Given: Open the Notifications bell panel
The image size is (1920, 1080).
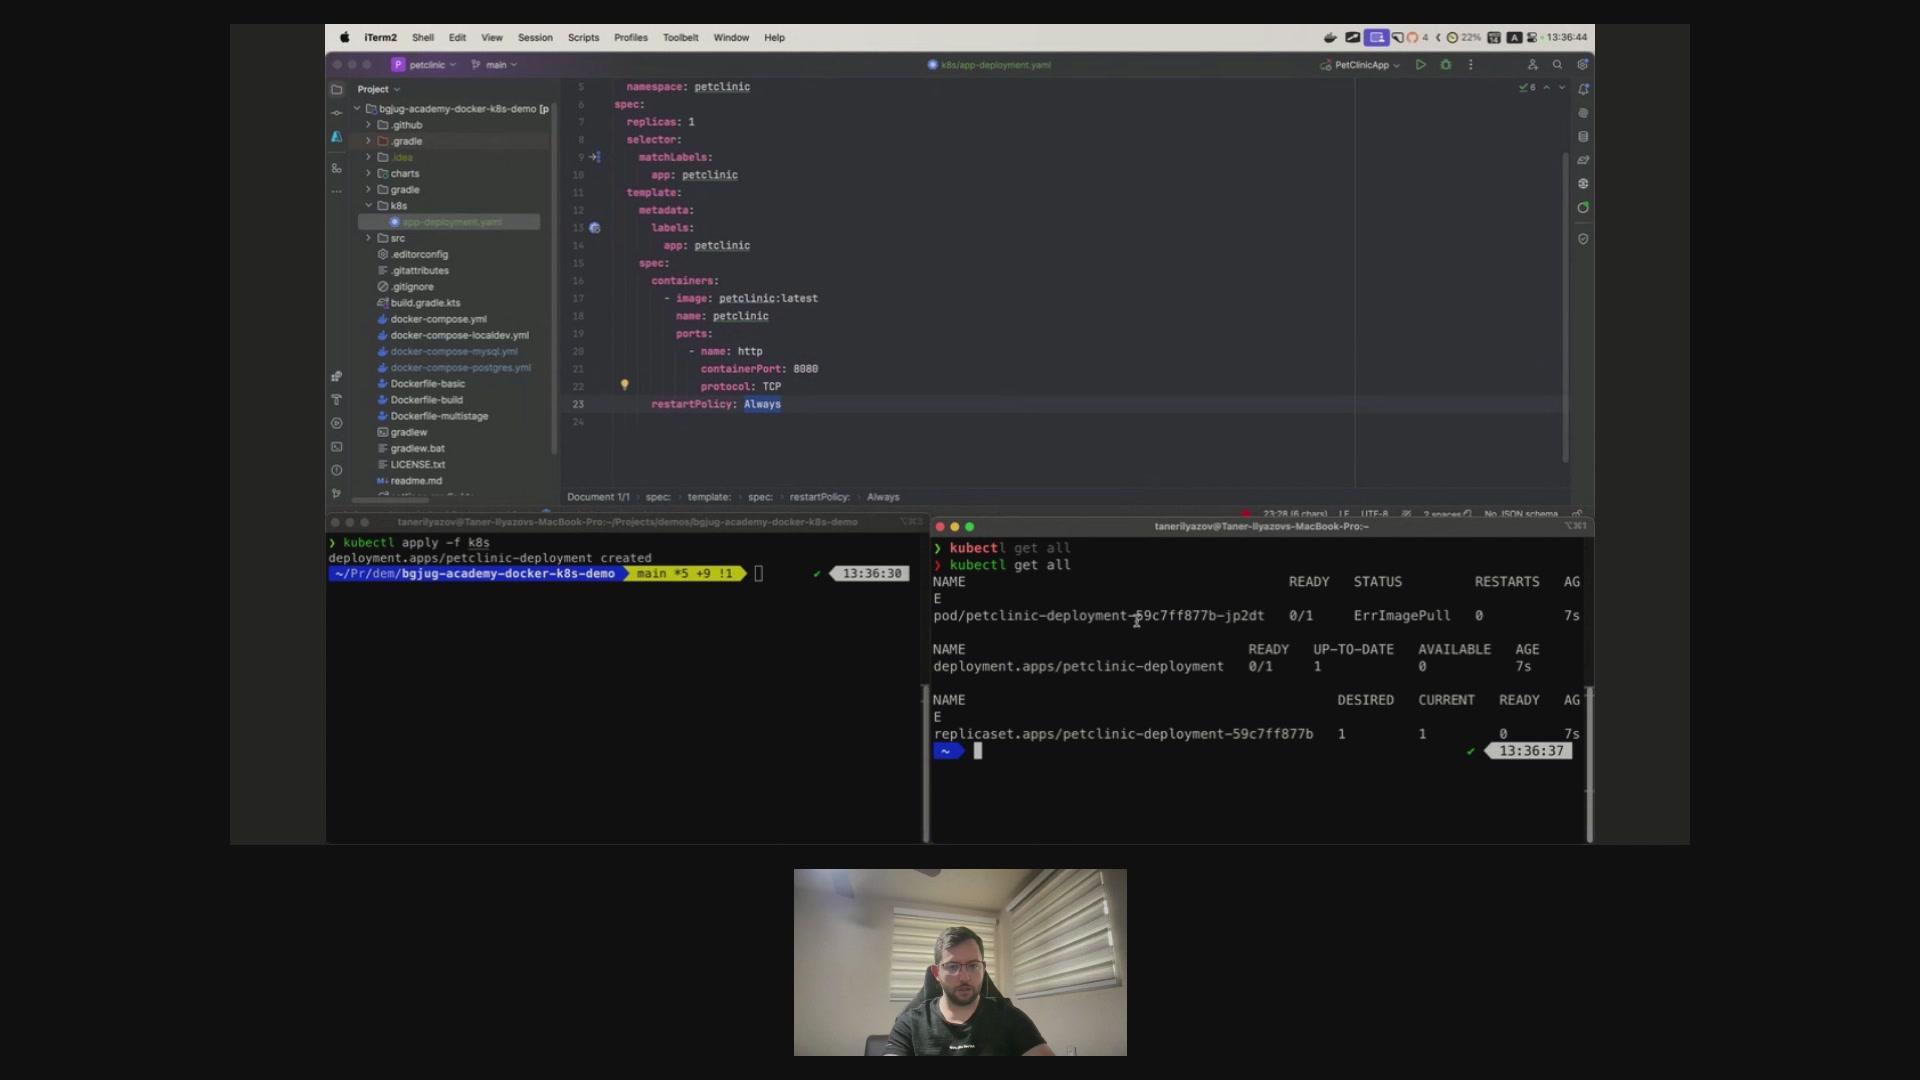Looking at the screenshot, I should (x=1583, y=89).
